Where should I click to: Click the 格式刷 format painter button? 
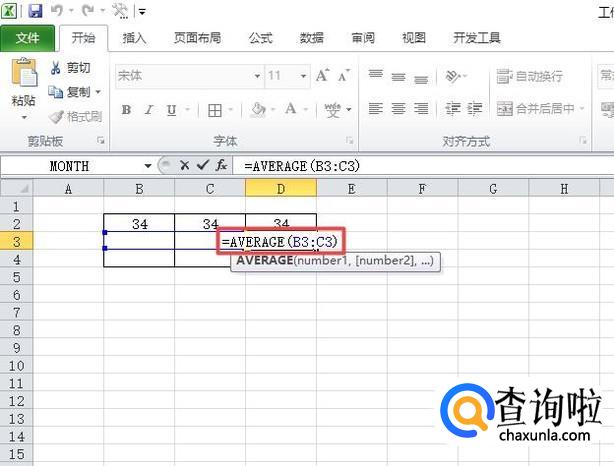coord(76,117)
